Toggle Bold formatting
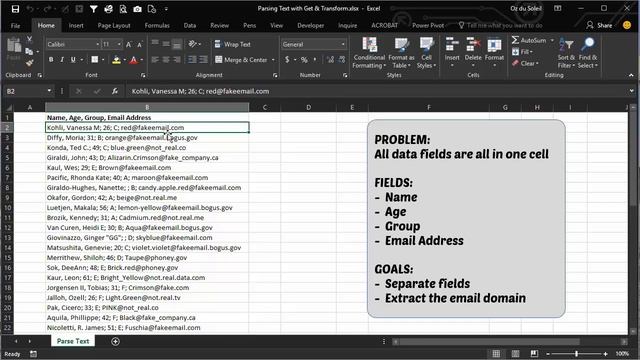Image resolution: width=640 pixels, height=360 pixels. tap(51, 60)
